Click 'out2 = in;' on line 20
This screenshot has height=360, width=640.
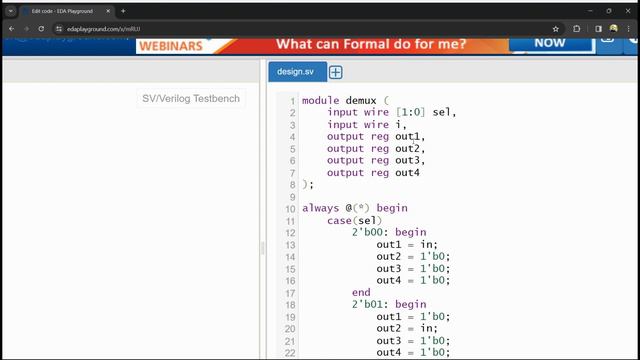[x=407, y=328]
